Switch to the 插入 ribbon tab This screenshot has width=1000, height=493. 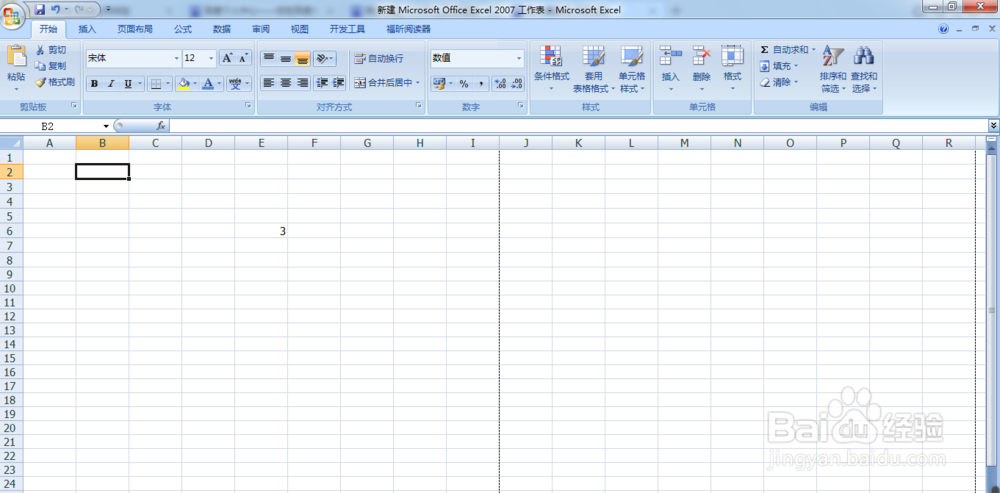[x=87, y=29]
